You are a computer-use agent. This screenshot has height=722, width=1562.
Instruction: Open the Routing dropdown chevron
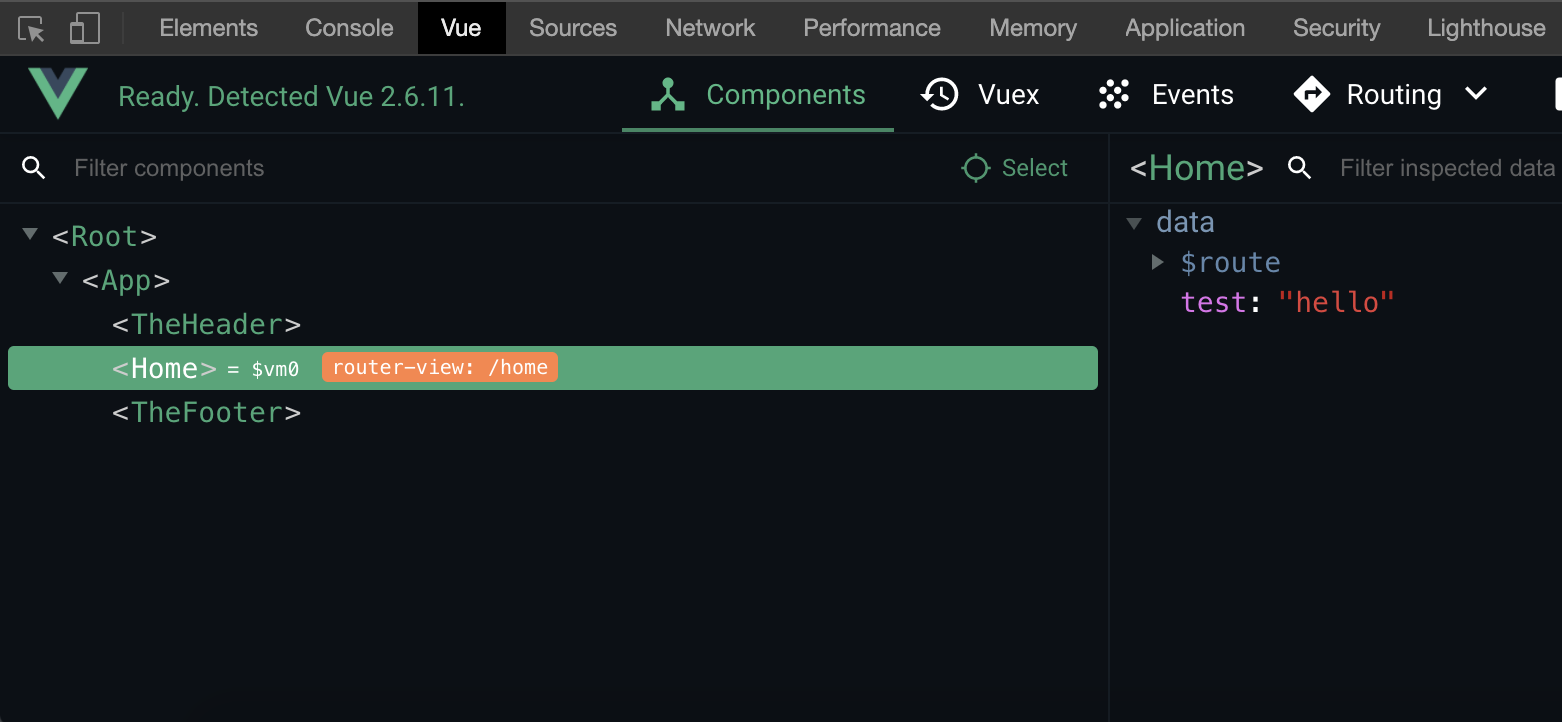(x=1476, y=94)
